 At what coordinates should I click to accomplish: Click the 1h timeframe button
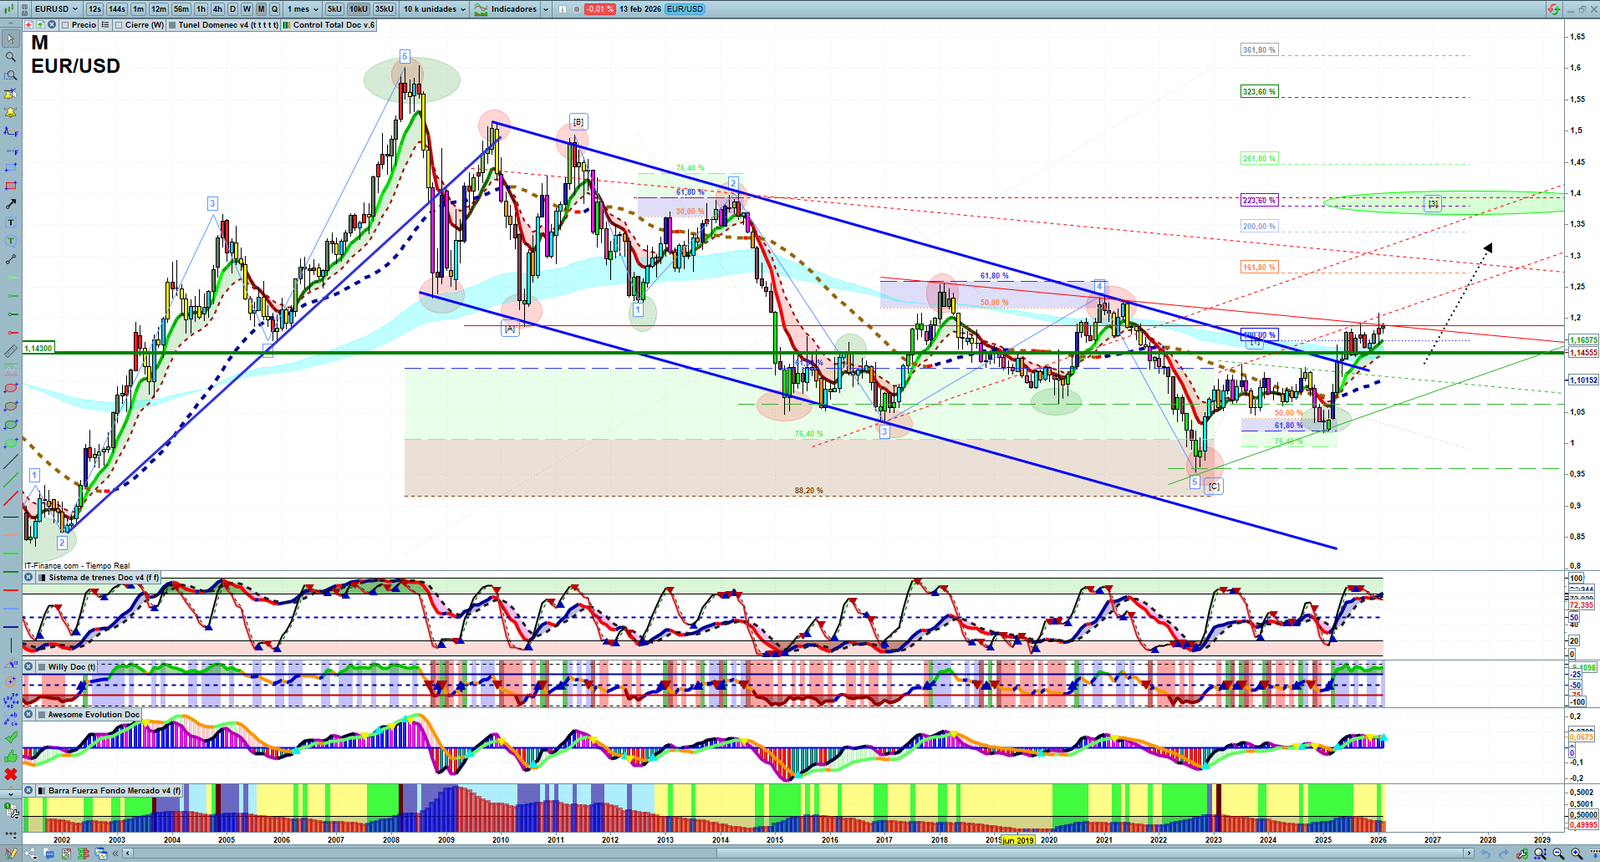(201, 9)
